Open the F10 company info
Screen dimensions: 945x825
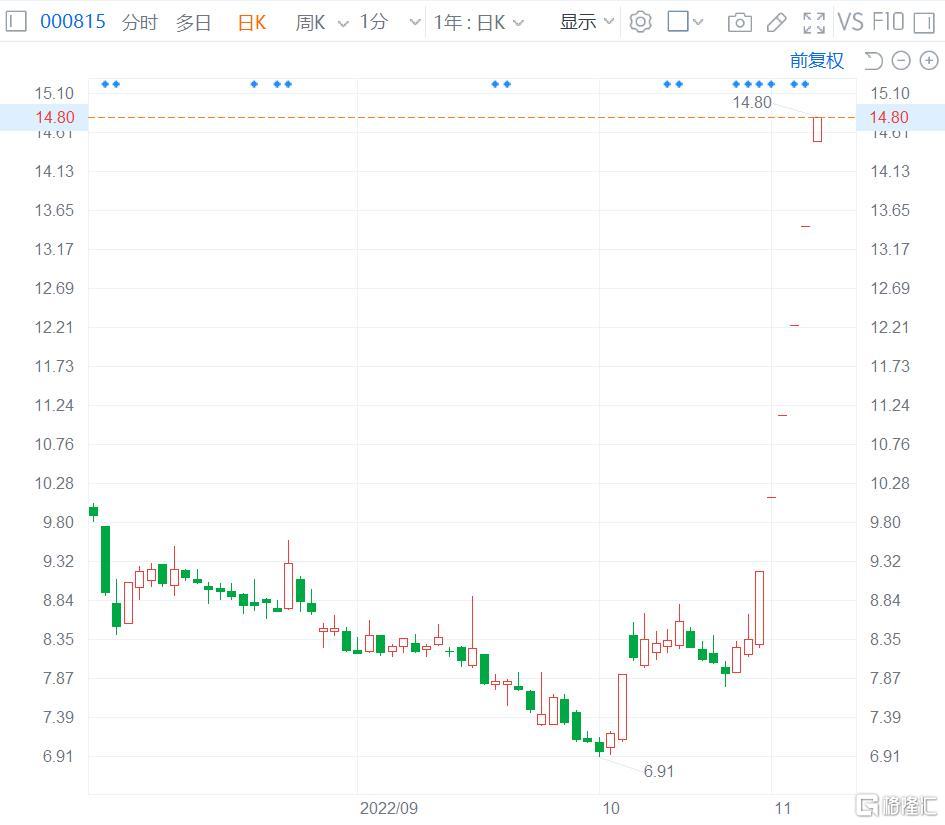click(x=888, y=22)
